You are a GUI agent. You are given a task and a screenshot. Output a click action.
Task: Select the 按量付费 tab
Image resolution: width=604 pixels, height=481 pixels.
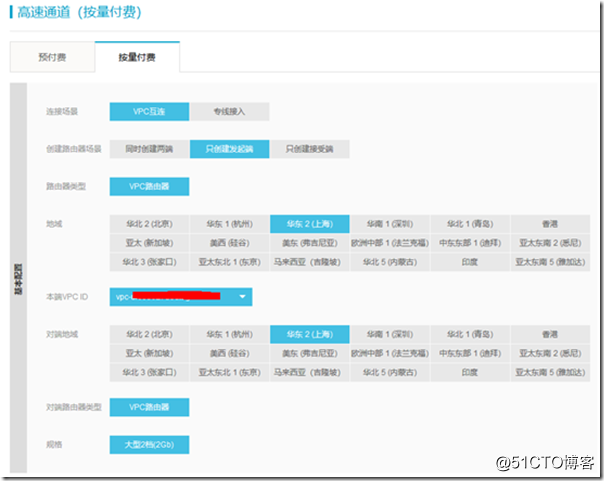click(x=137, y=57)
